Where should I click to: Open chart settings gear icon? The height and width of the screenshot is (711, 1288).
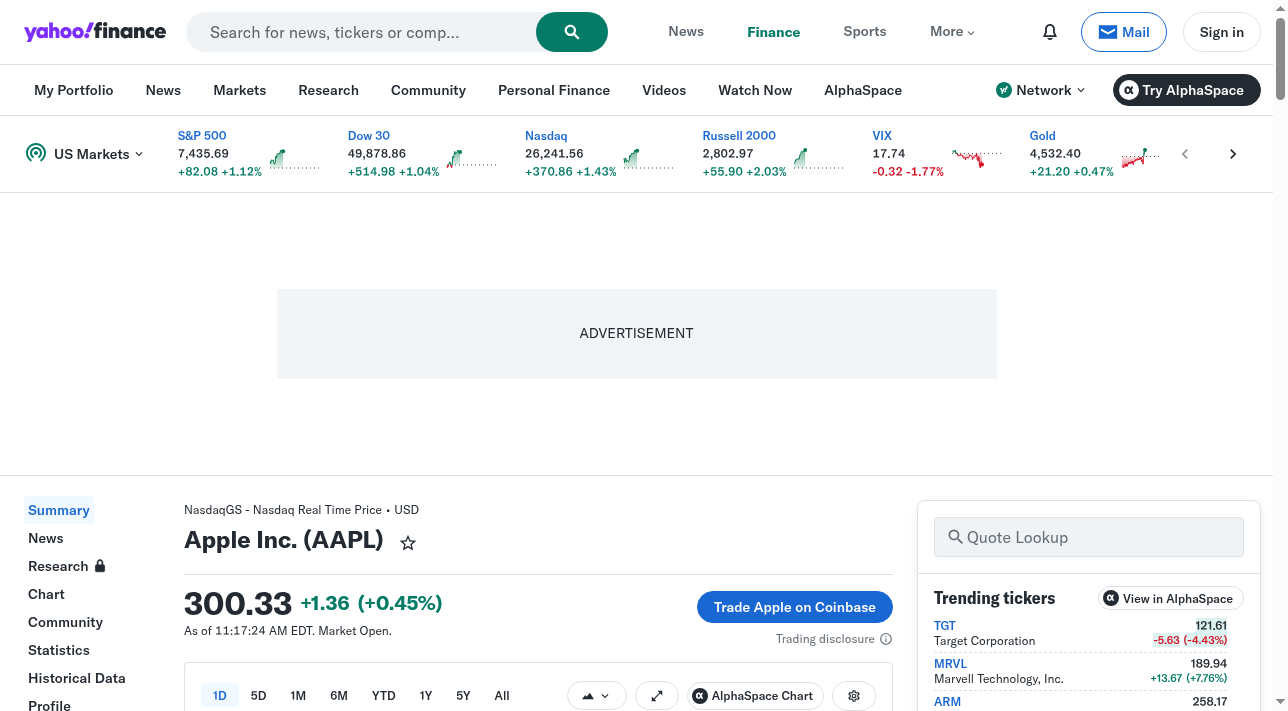(x=854, y=696)
